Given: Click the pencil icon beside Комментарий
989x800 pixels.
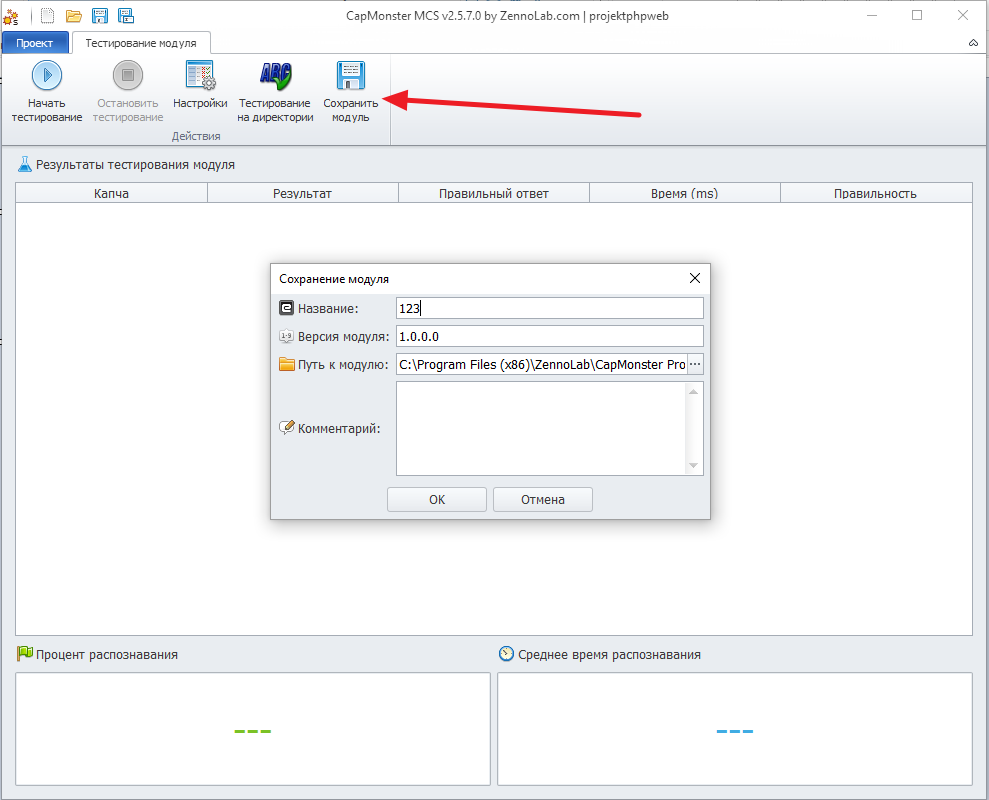Looking at the screenshot, I should coord(286,428).
